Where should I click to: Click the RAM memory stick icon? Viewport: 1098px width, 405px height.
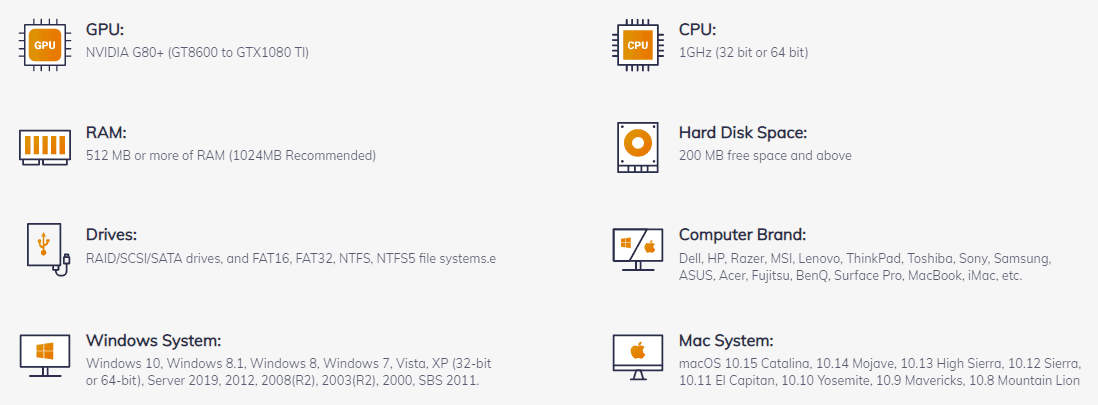[45, 146]
